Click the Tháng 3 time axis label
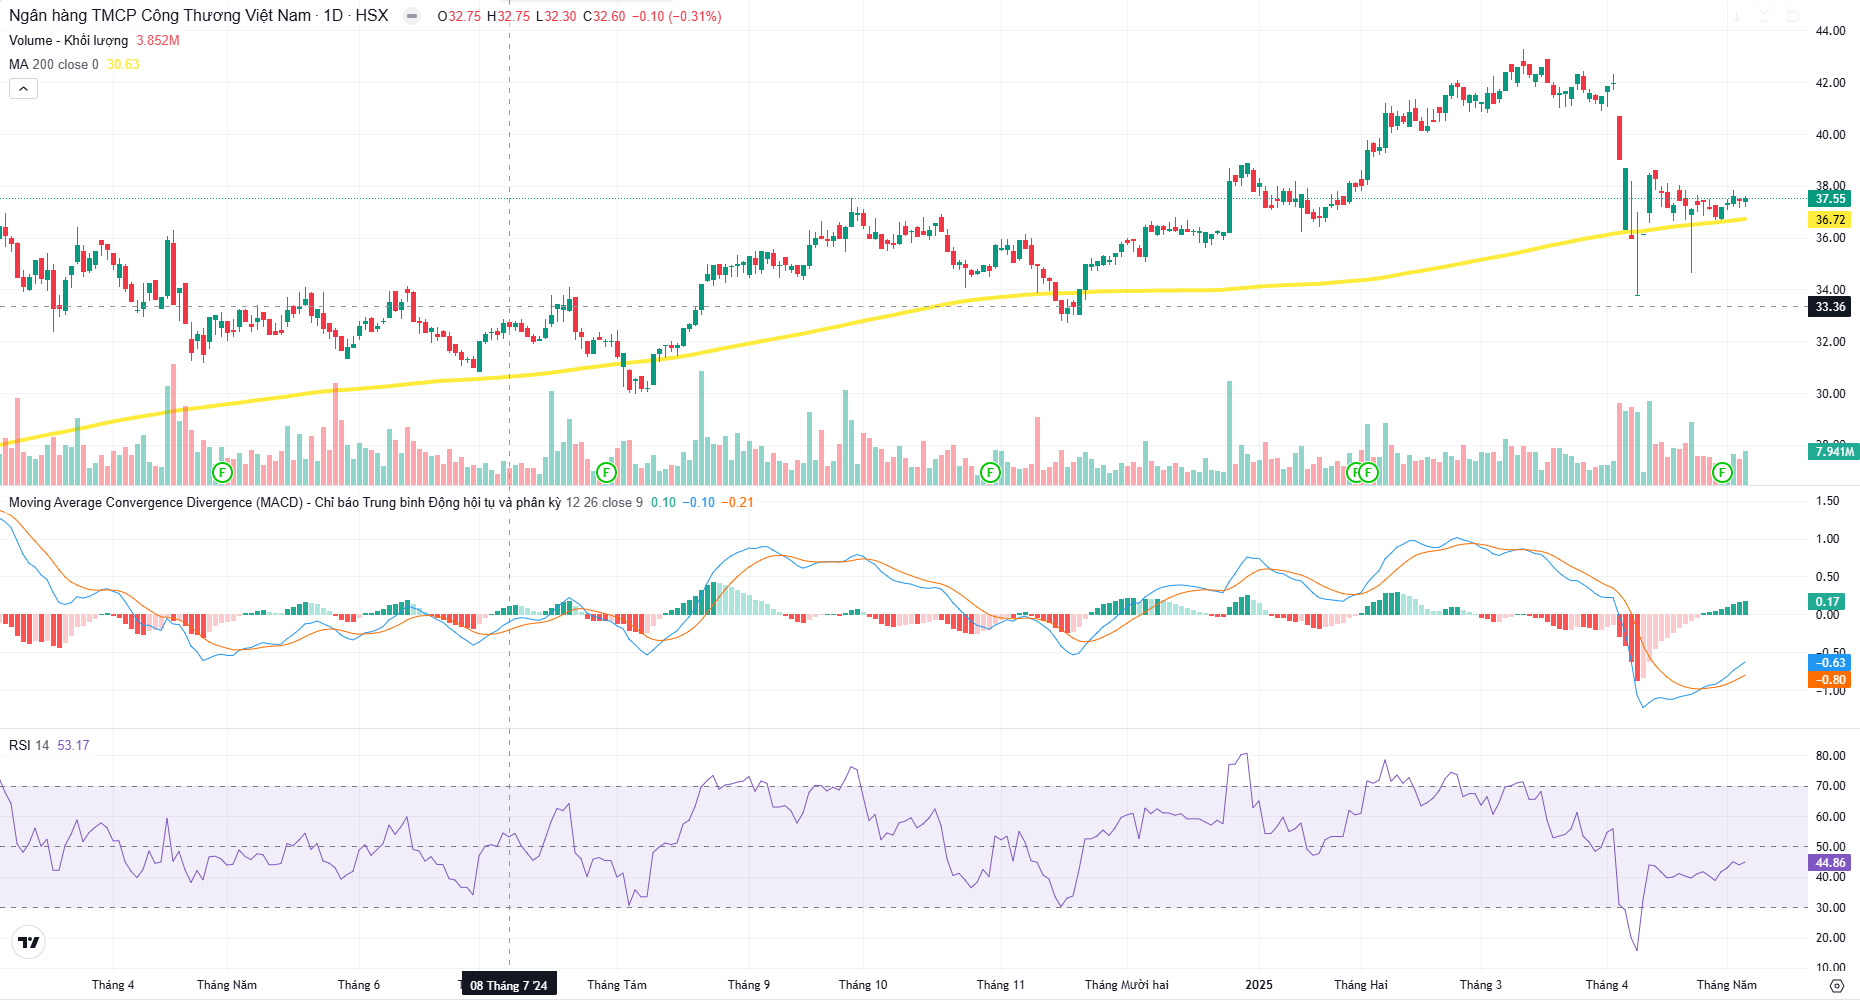This screenshot has width=1860, height=1000. click(1481, 985)
